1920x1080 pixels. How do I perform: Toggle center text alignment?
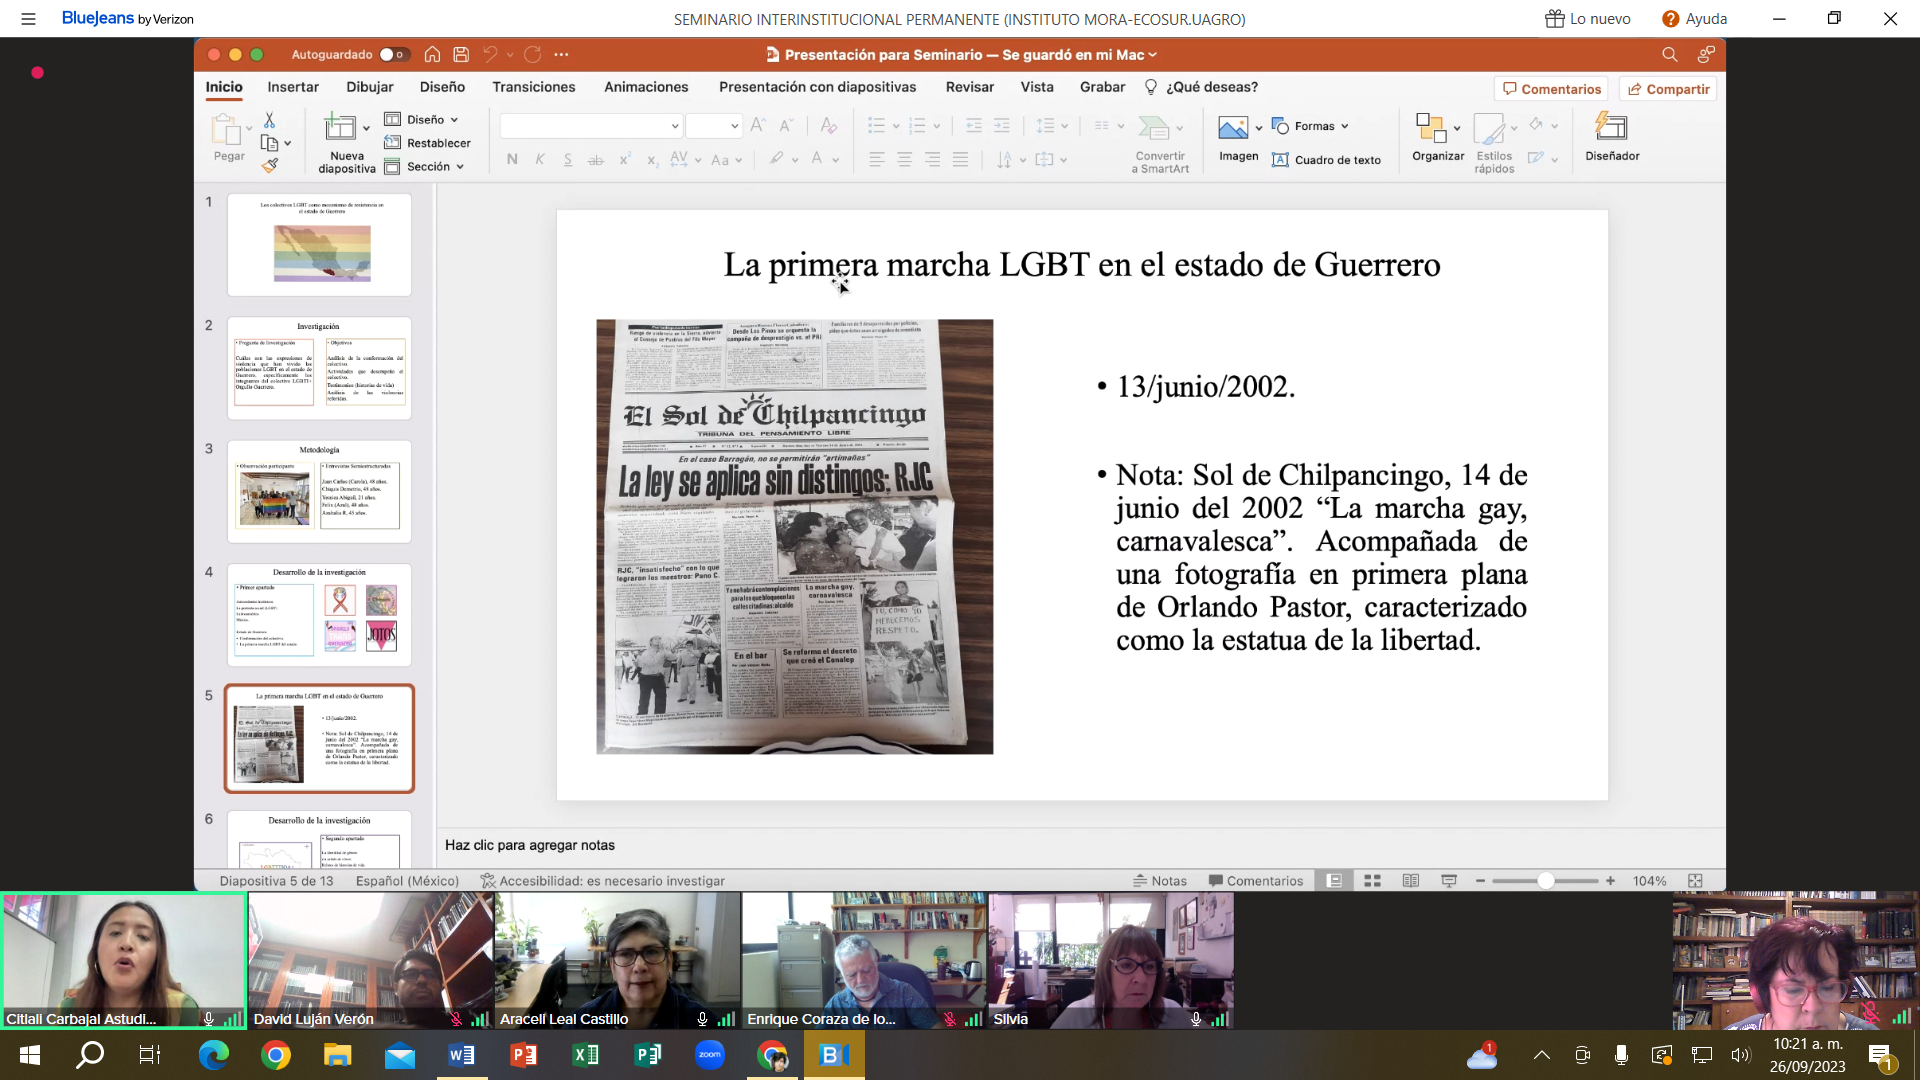(904, 159)
